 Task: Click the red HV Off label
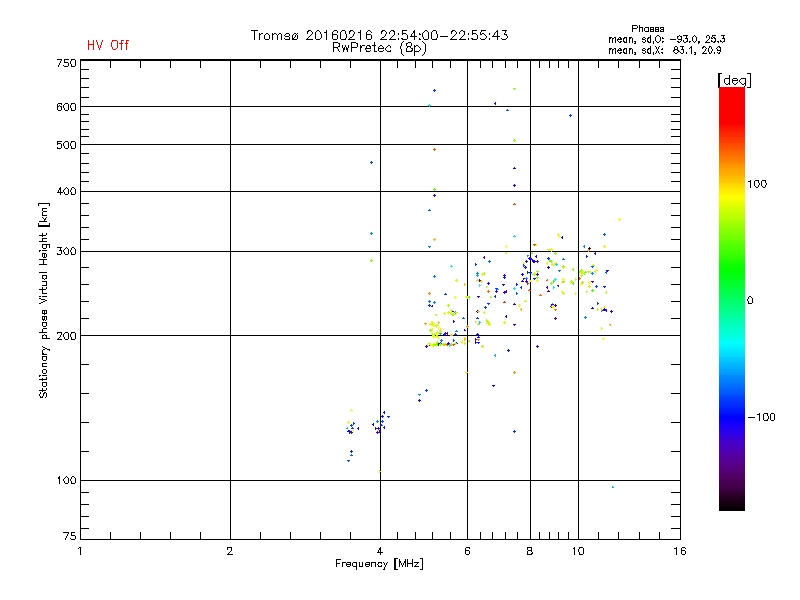tap(108, 45)
